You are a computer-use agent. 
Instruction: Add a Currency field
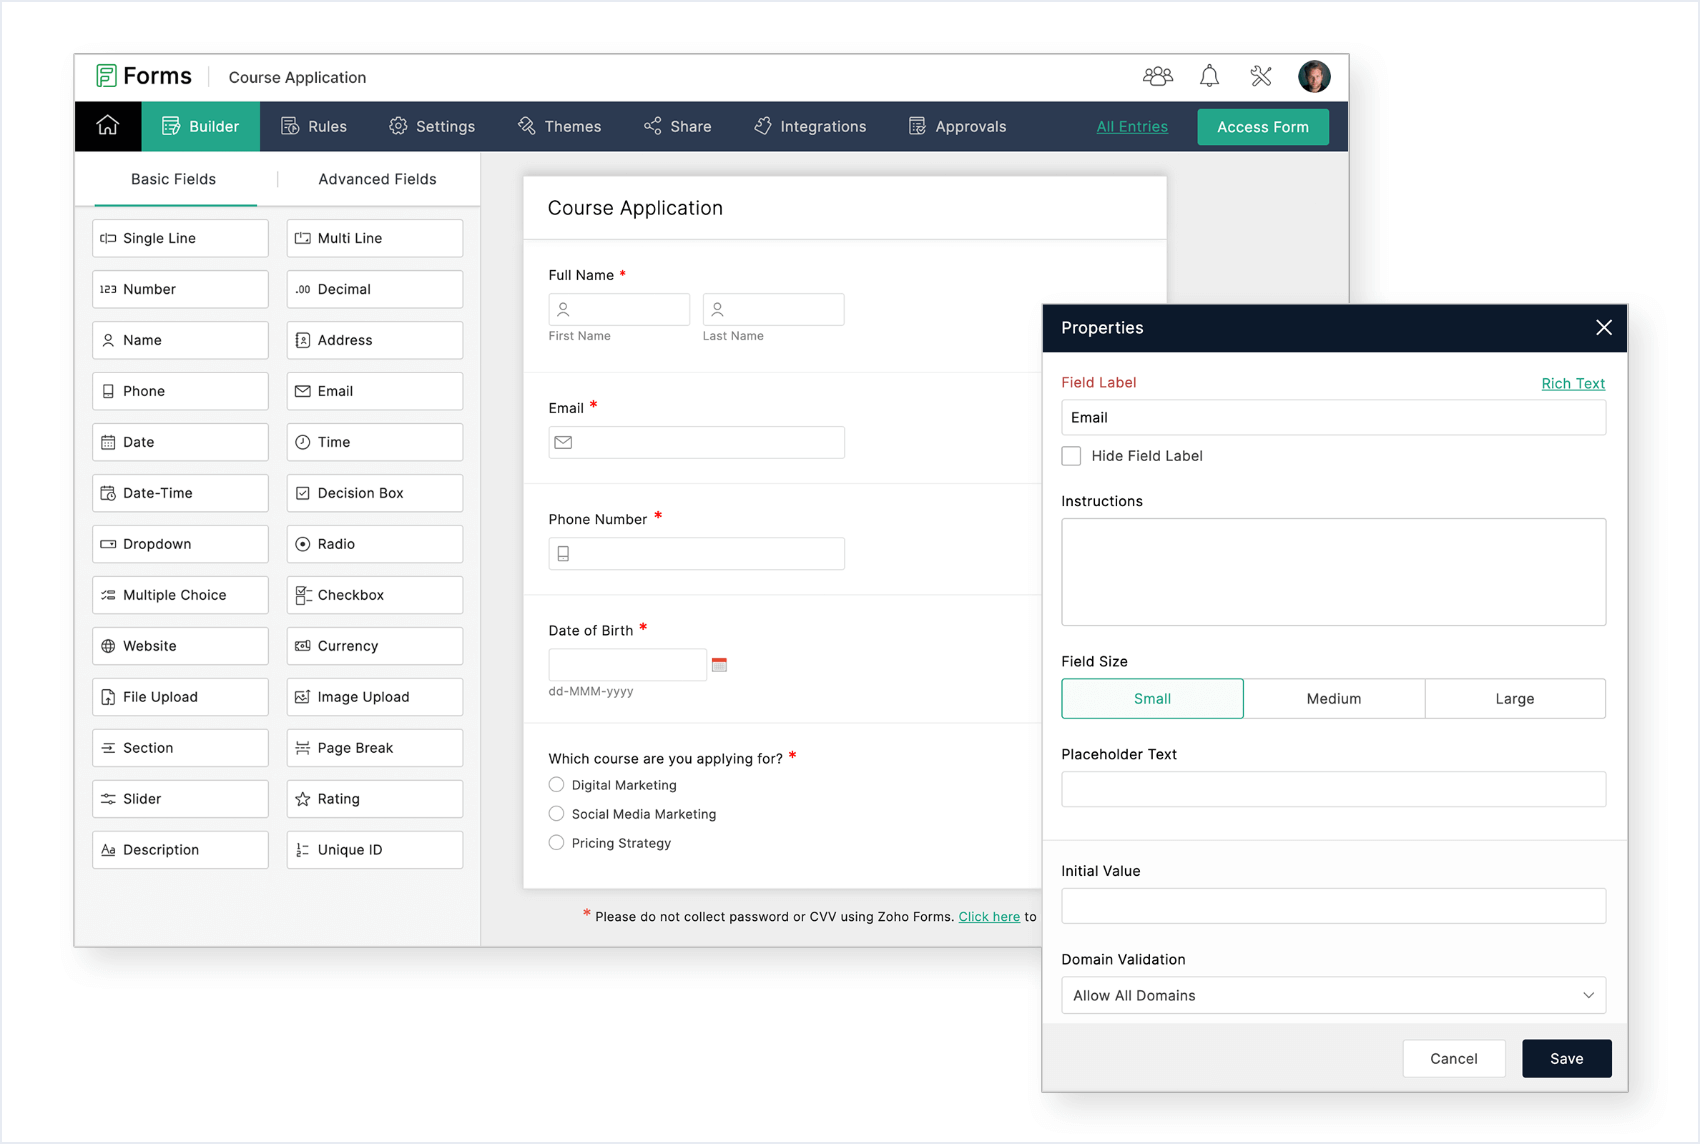click(x=374, y=645)
